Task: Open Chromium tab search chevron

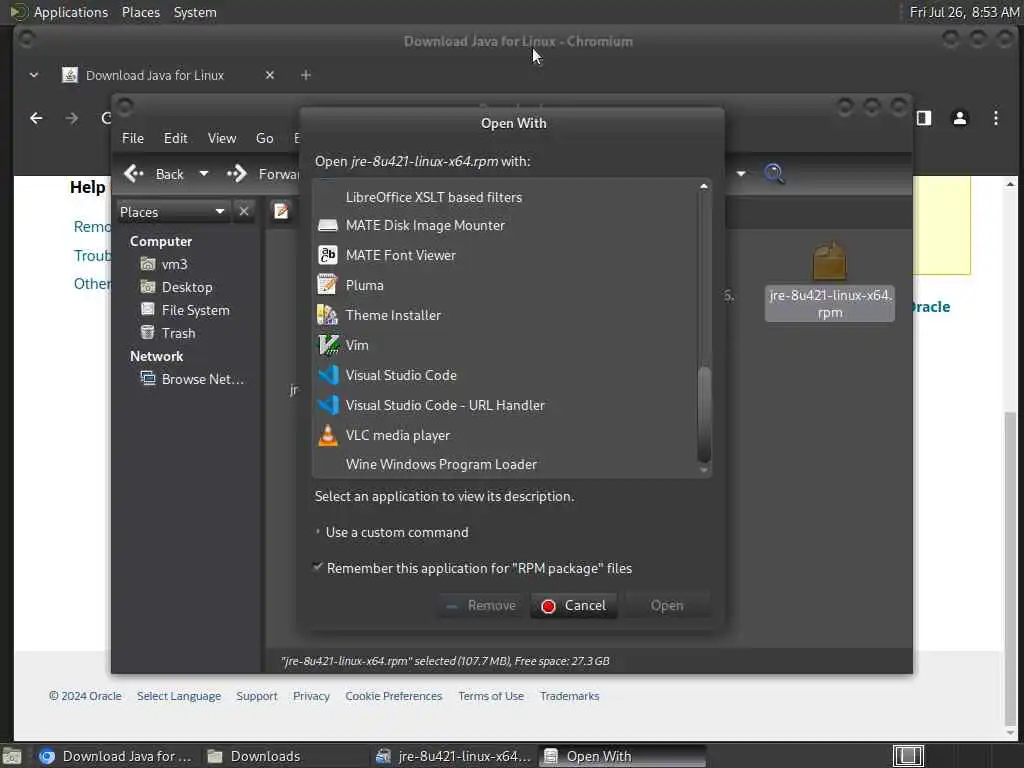Action: pos(34,75)
